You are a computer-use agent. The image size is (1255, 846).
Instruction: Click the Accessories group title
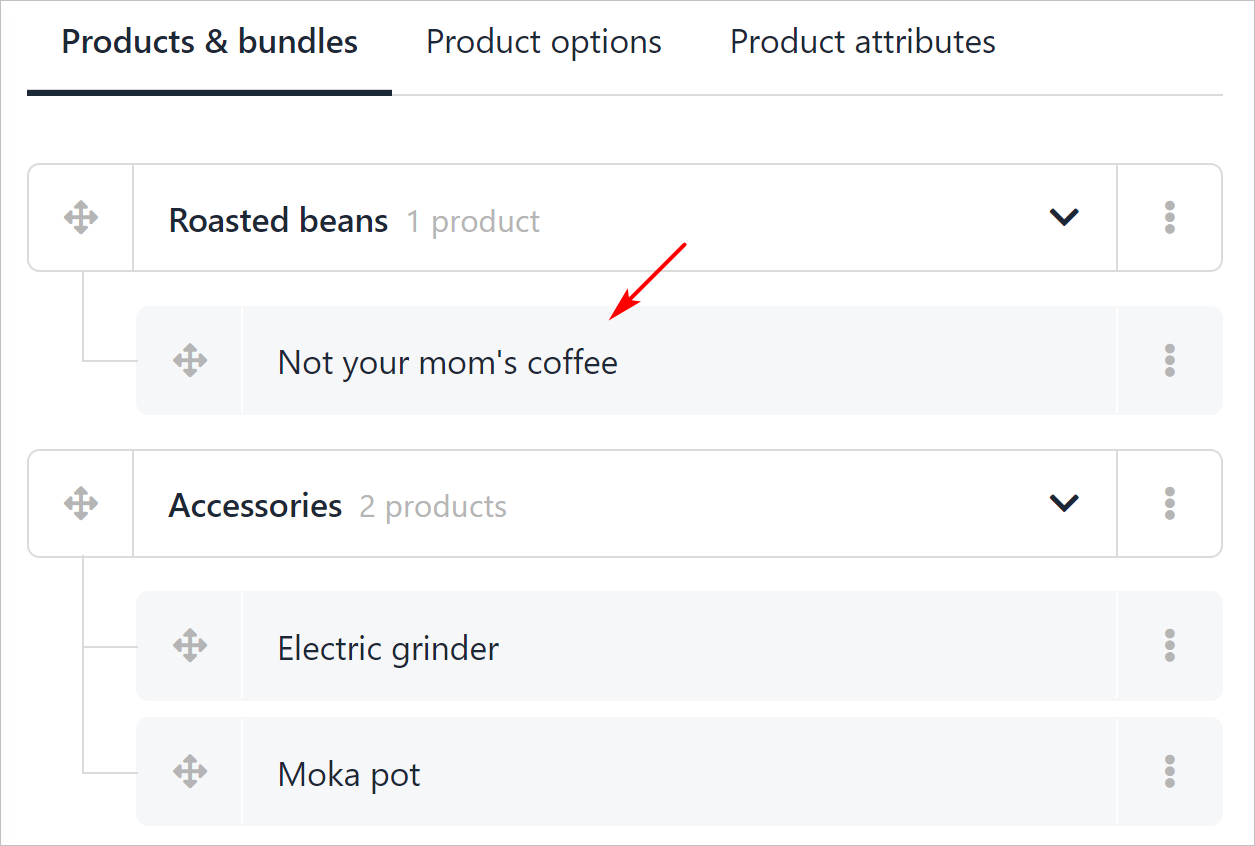point(255,506)
